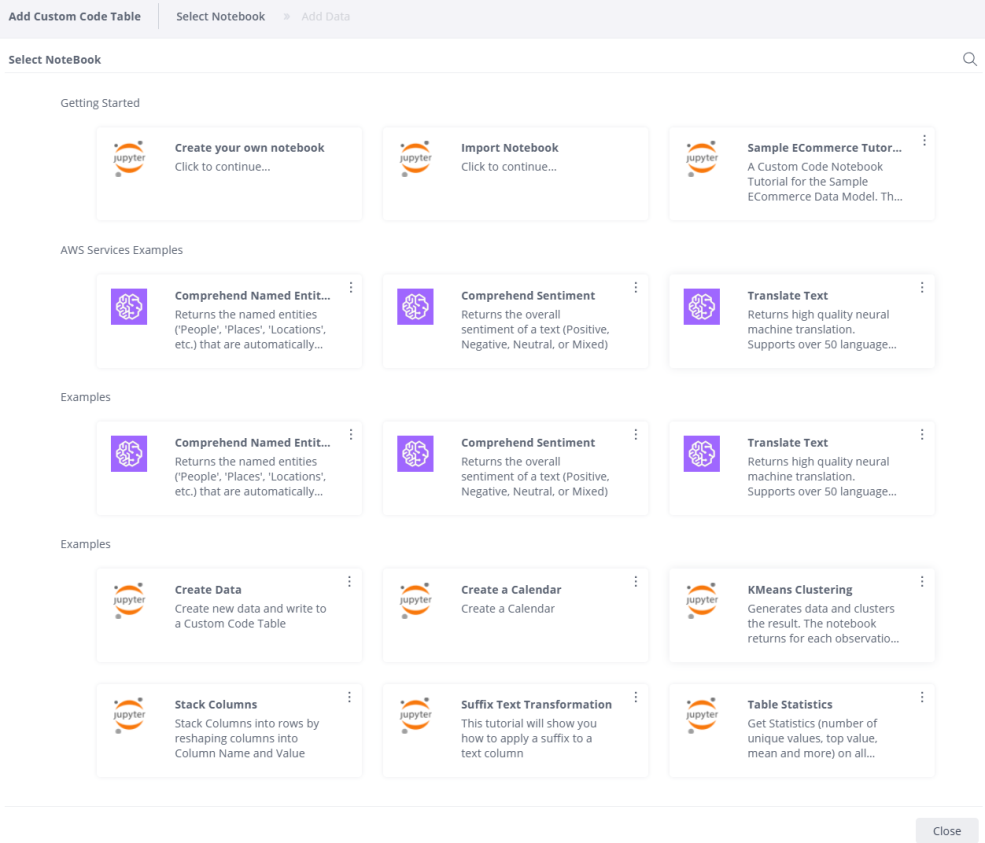This screenshot has height=843, width=985.
Task: Click the Jupyter icon for Create a Calendar
Action: (415, 600)
